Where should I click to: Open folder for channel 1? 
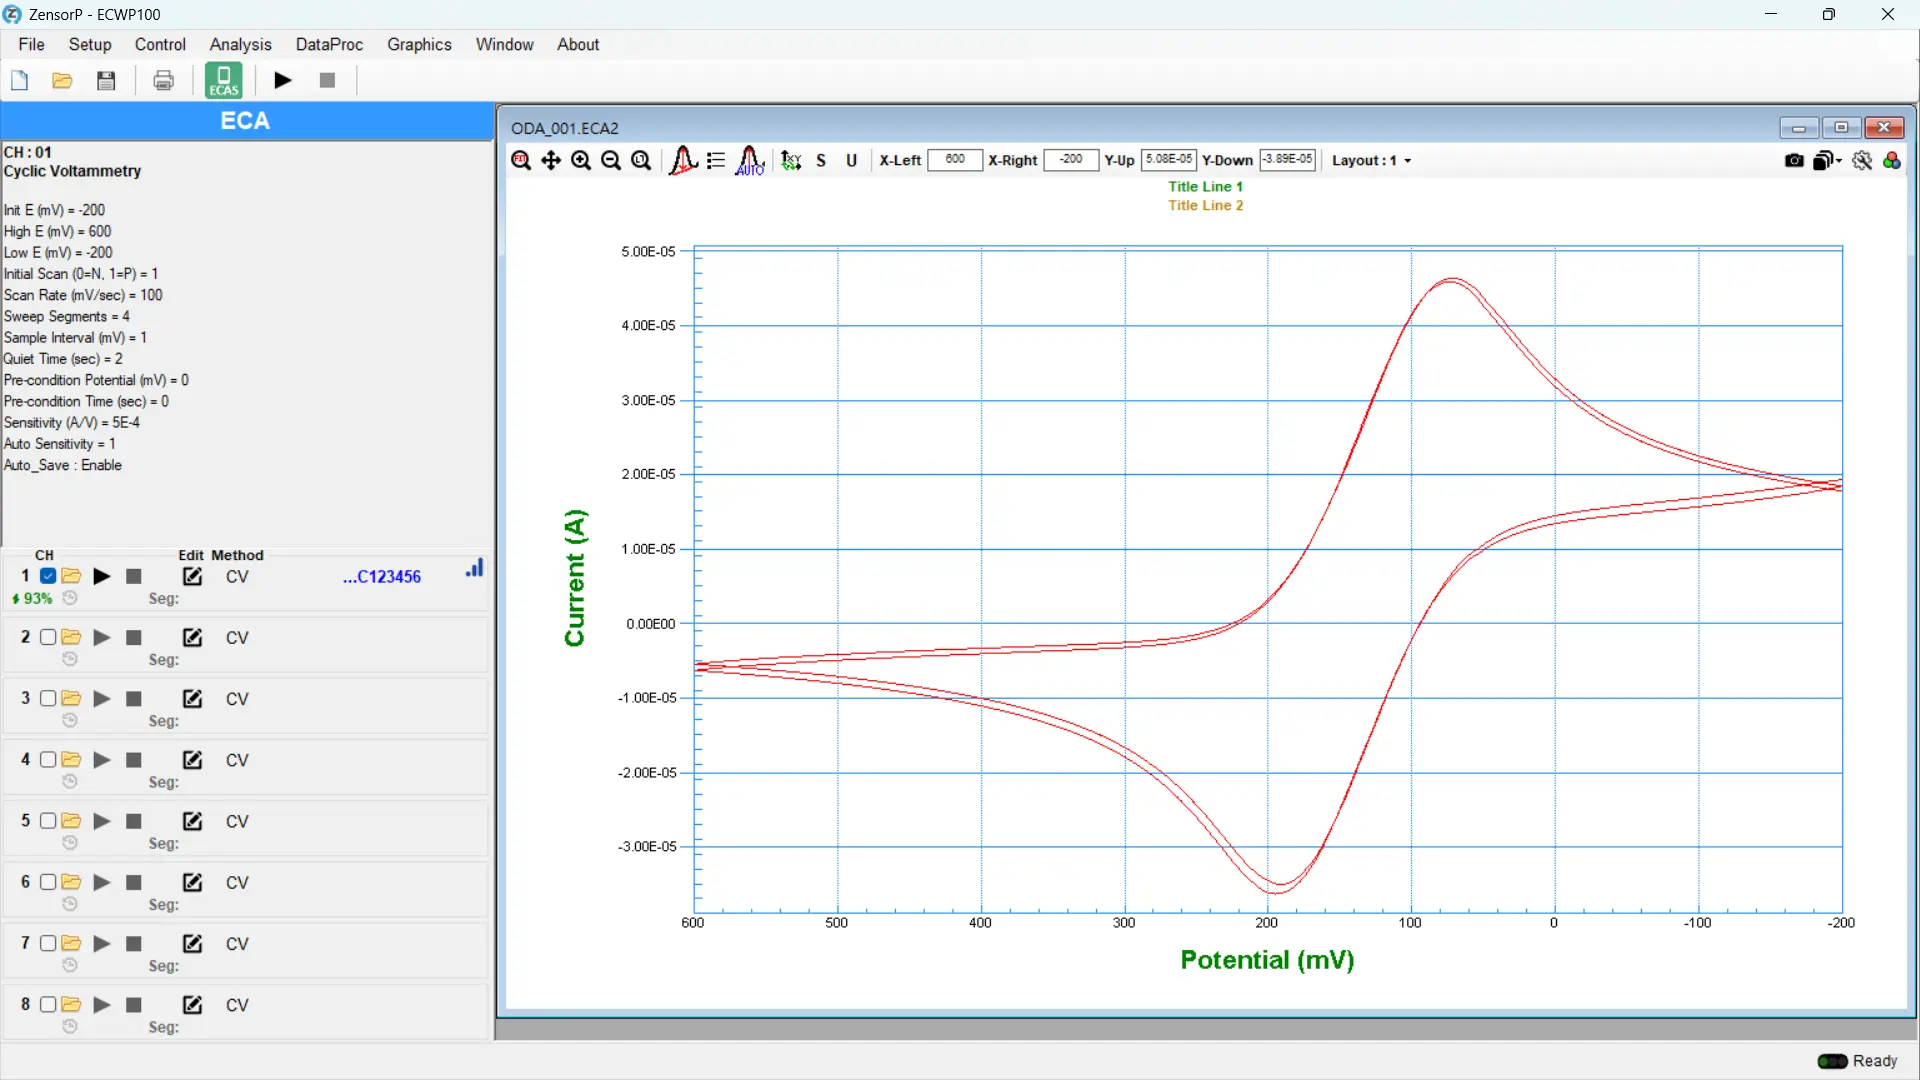pyautogui.click(x=71, y=576)
